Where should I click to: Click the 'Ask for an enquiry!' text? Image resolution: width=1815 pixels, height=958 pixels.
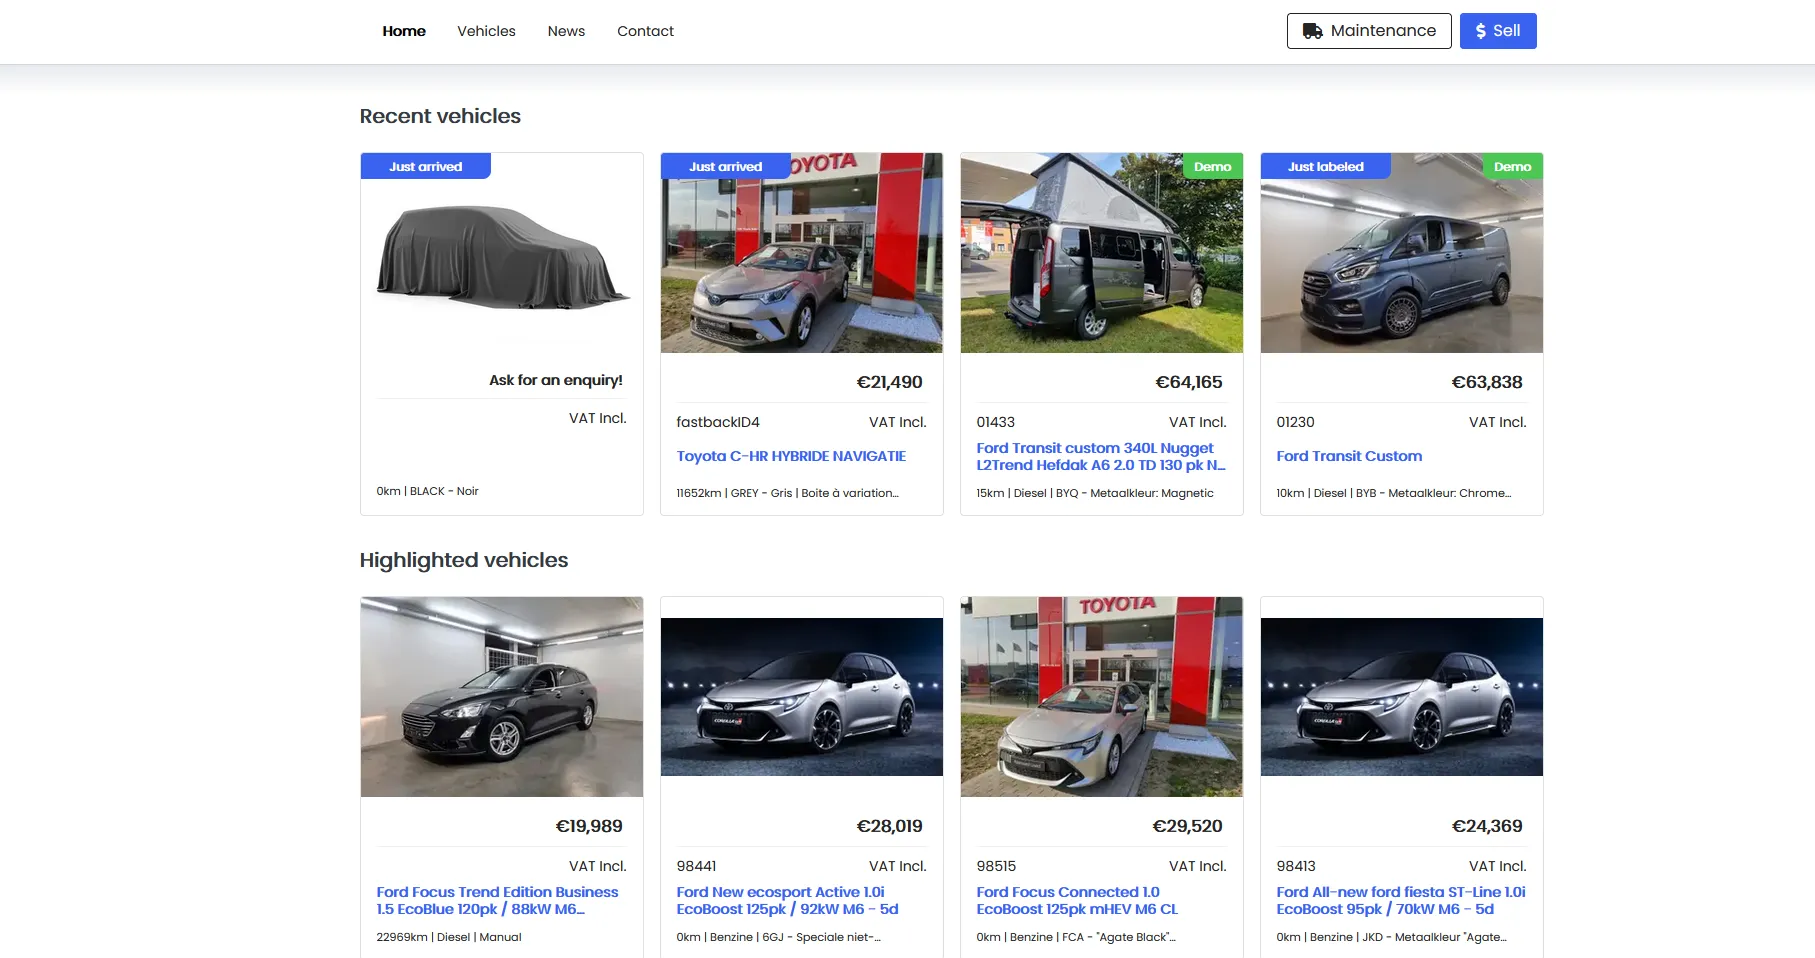click(x=556, y=380)
